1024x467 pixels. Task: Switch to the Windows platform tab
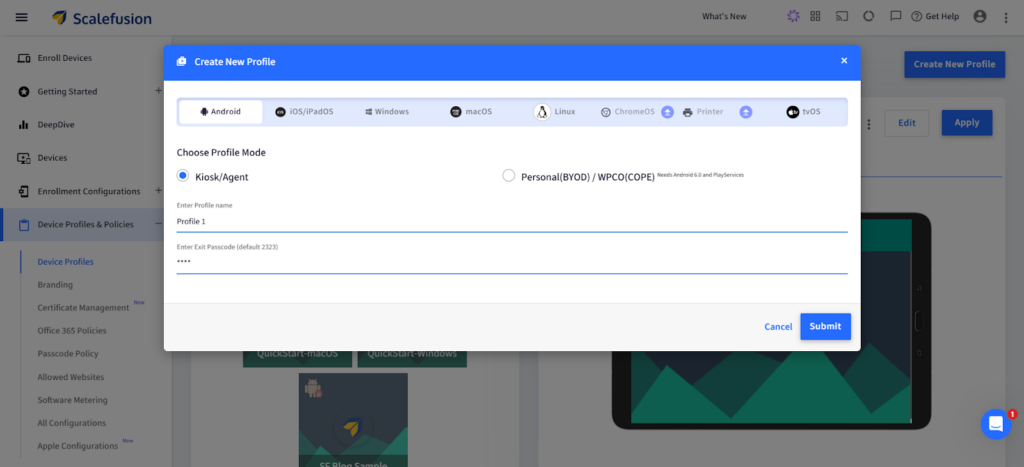pyautogui.click(x=387, y=112)
